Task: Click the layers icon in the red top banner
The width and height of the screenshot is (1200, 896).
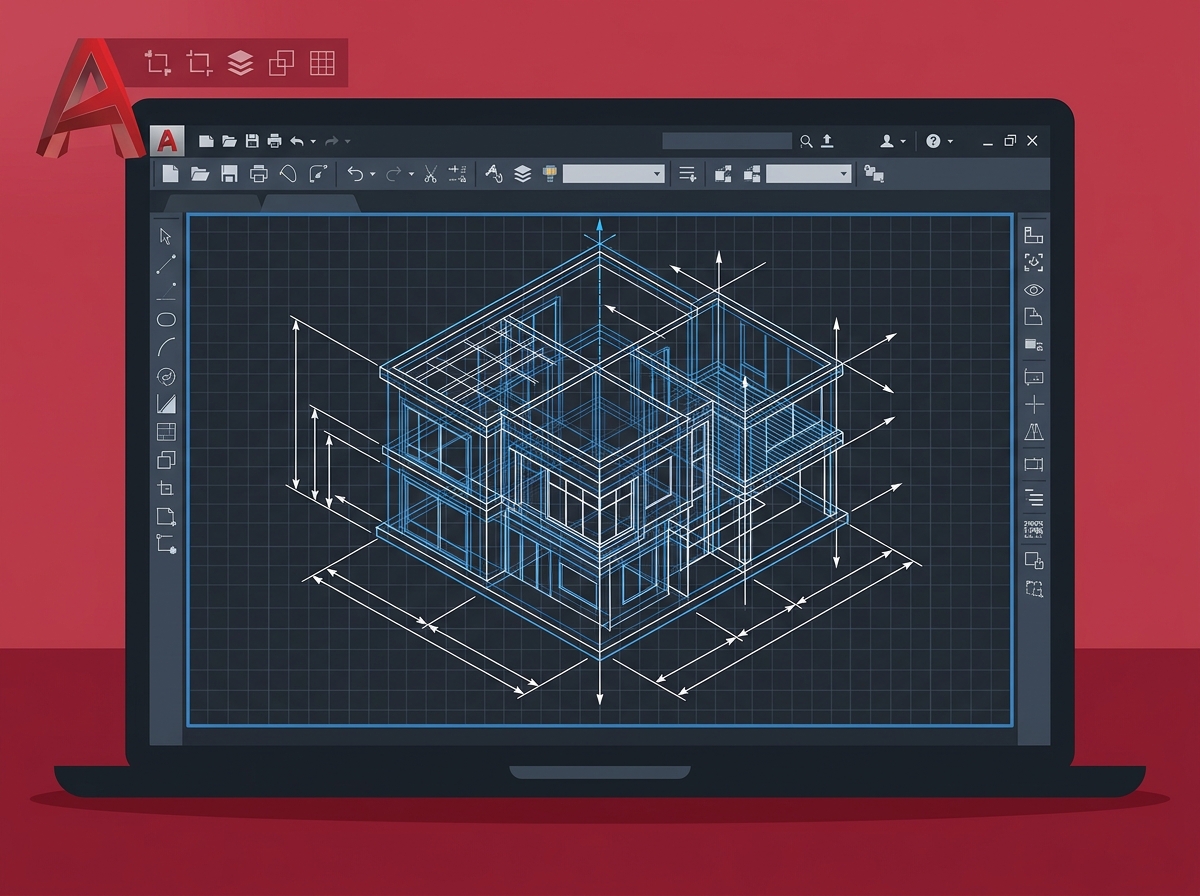Action: click(x=240, y=63)
